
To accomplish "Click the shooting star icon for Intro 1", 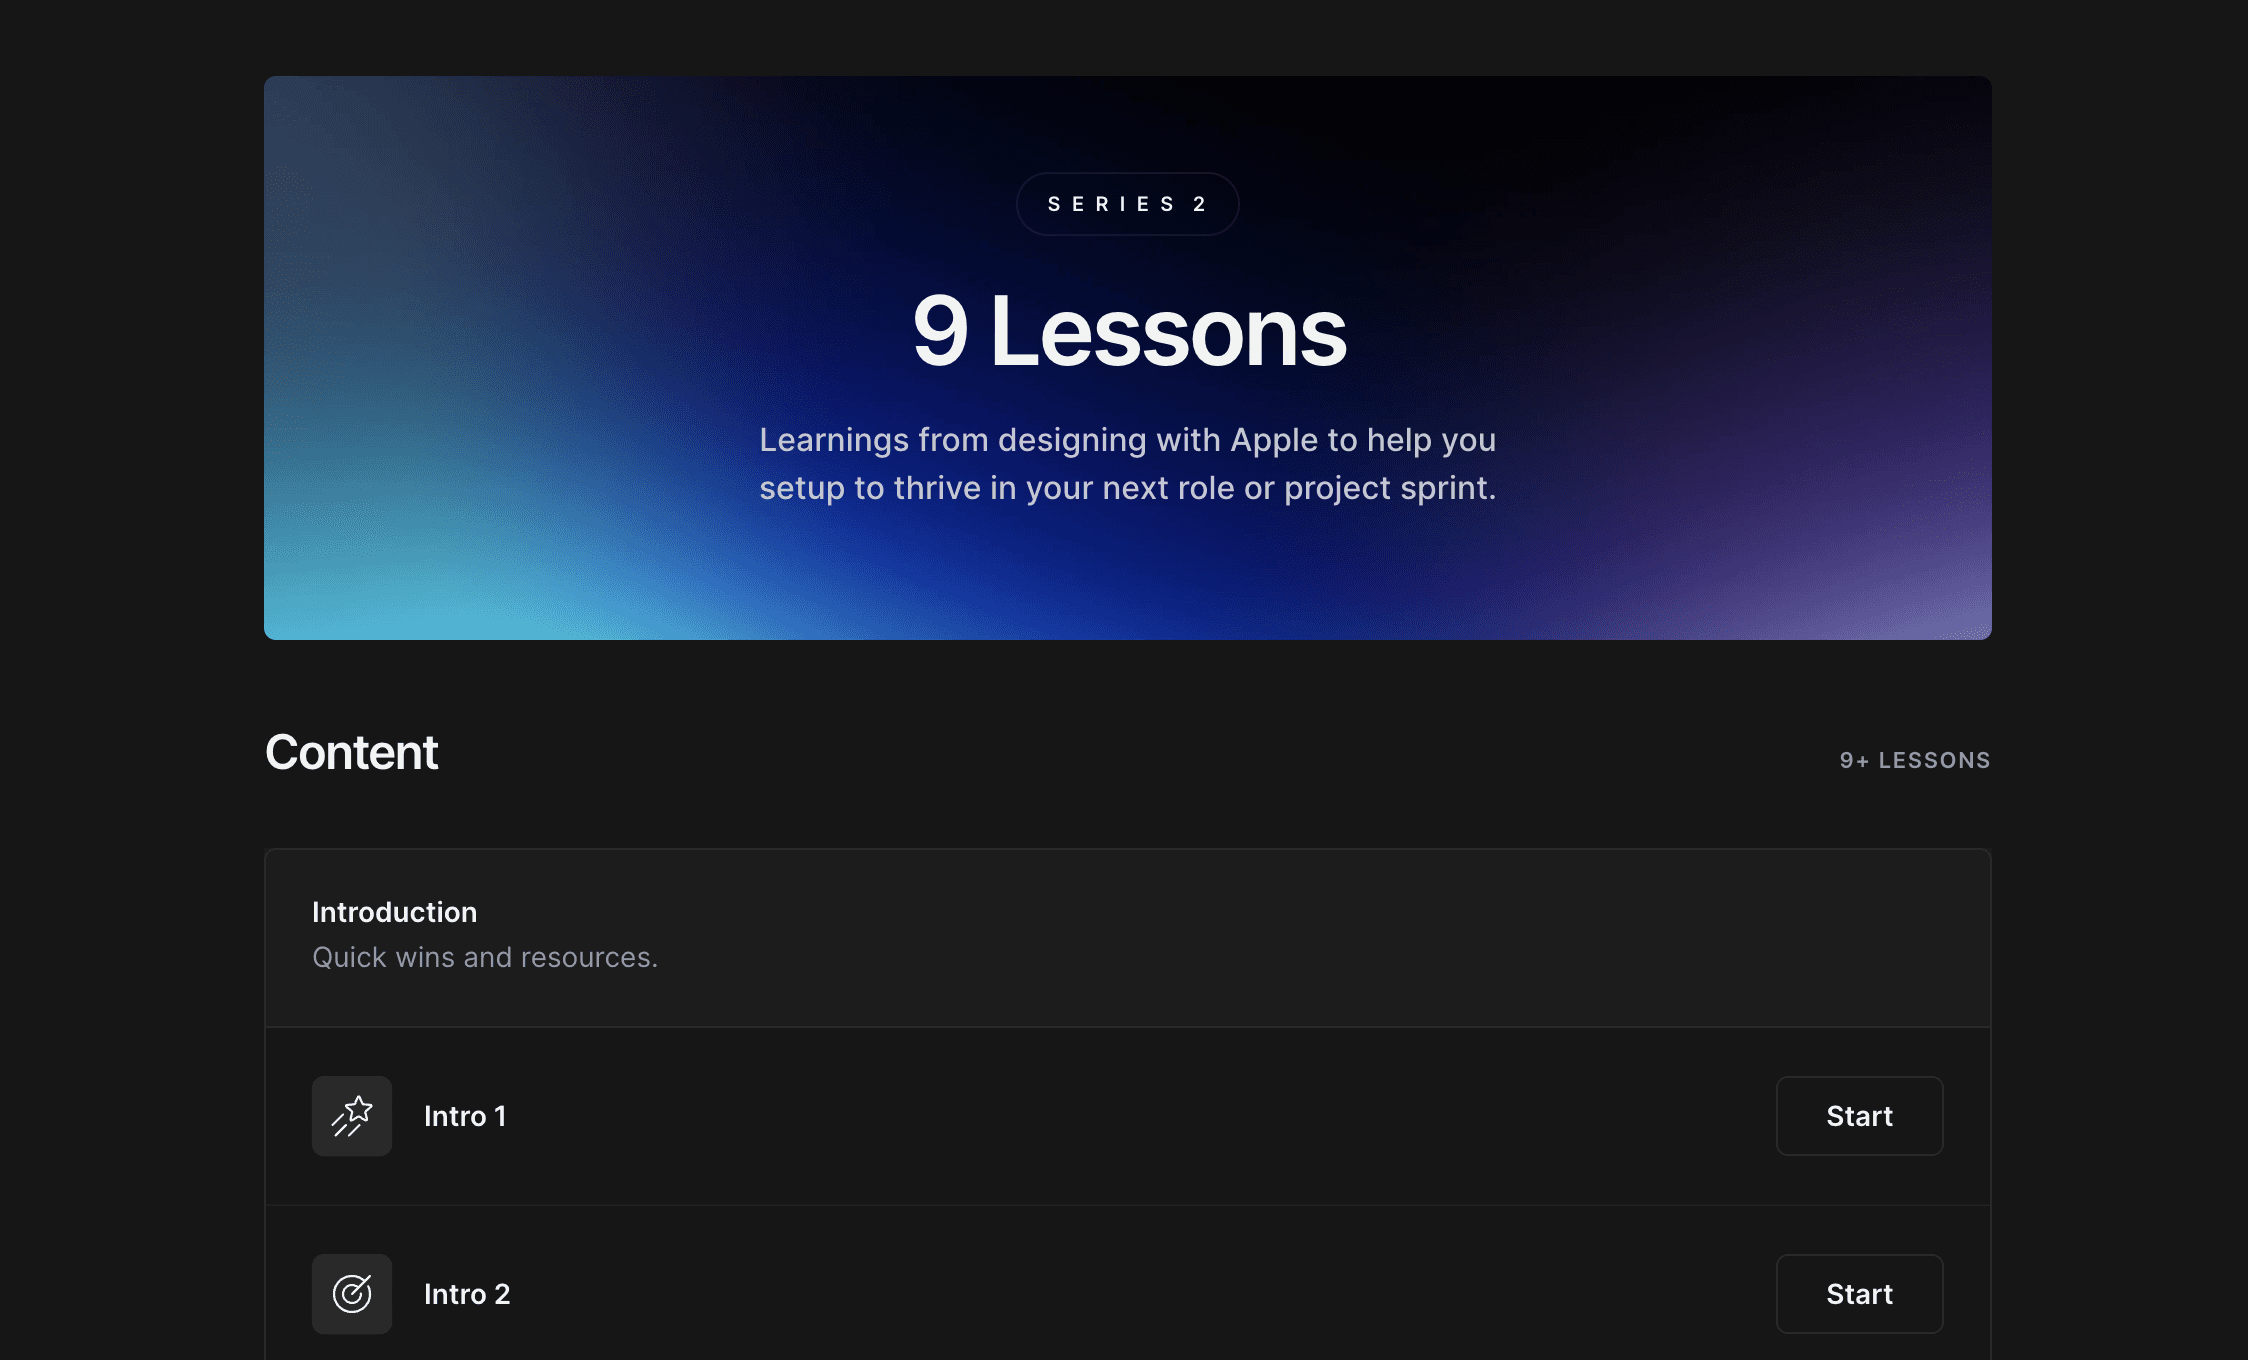I will point(352,1116).
